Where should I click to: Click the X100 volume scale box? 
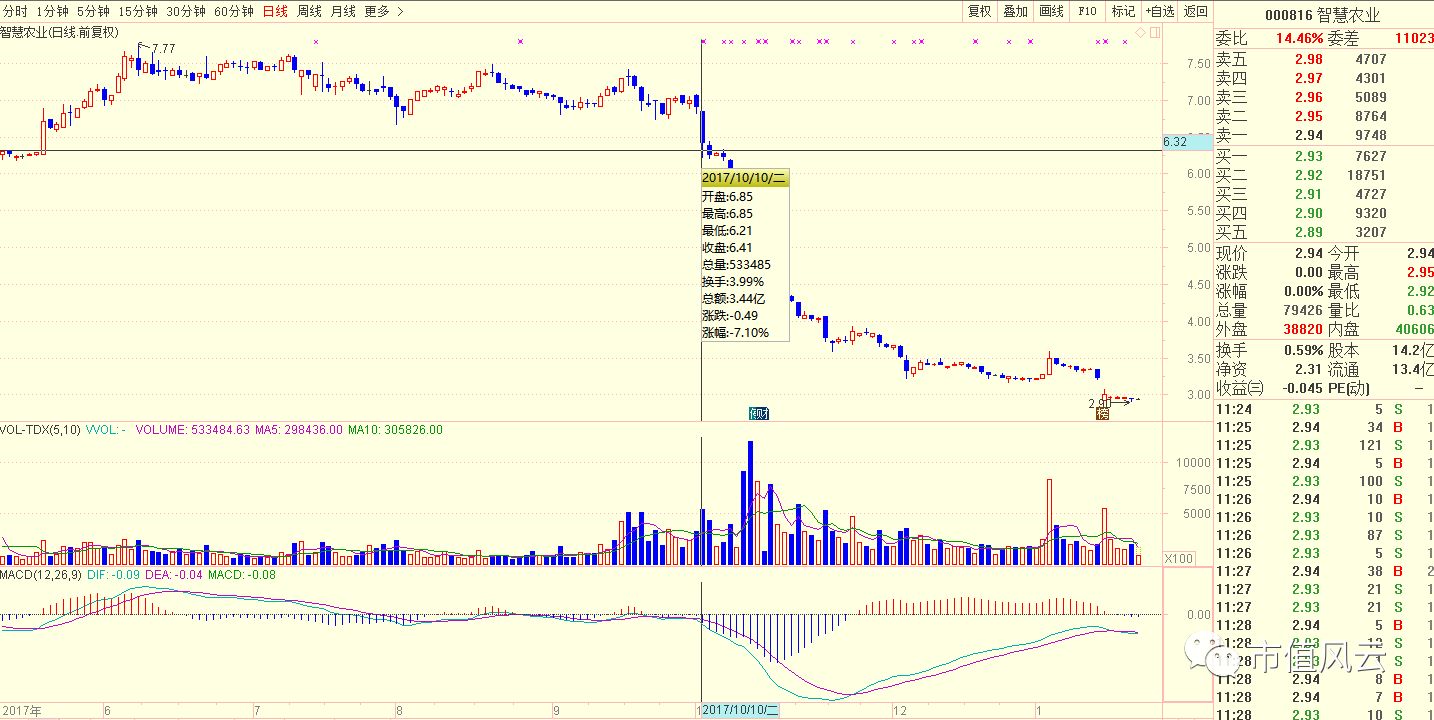tap(1180, 558)
